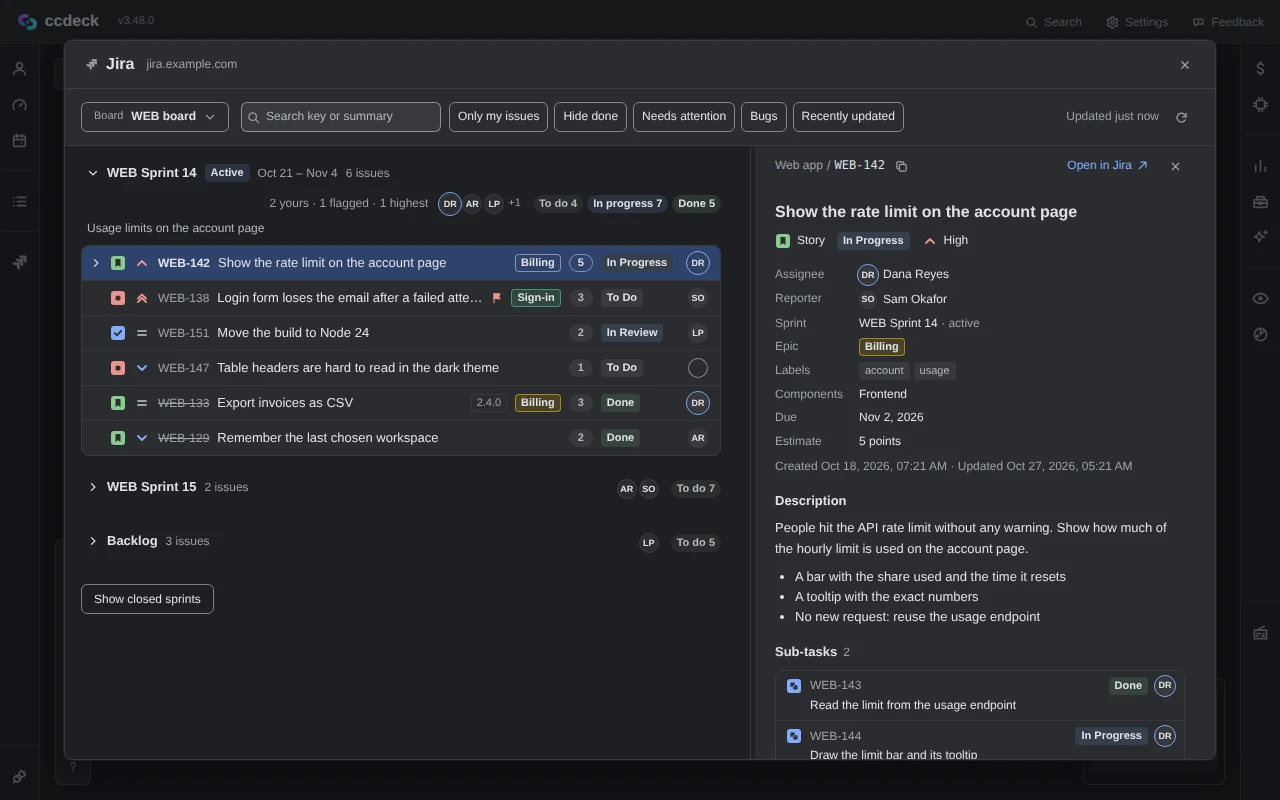Click the Done 5 sprint counter
This screenshot has width=1280, height=800.
click(696, 204)
